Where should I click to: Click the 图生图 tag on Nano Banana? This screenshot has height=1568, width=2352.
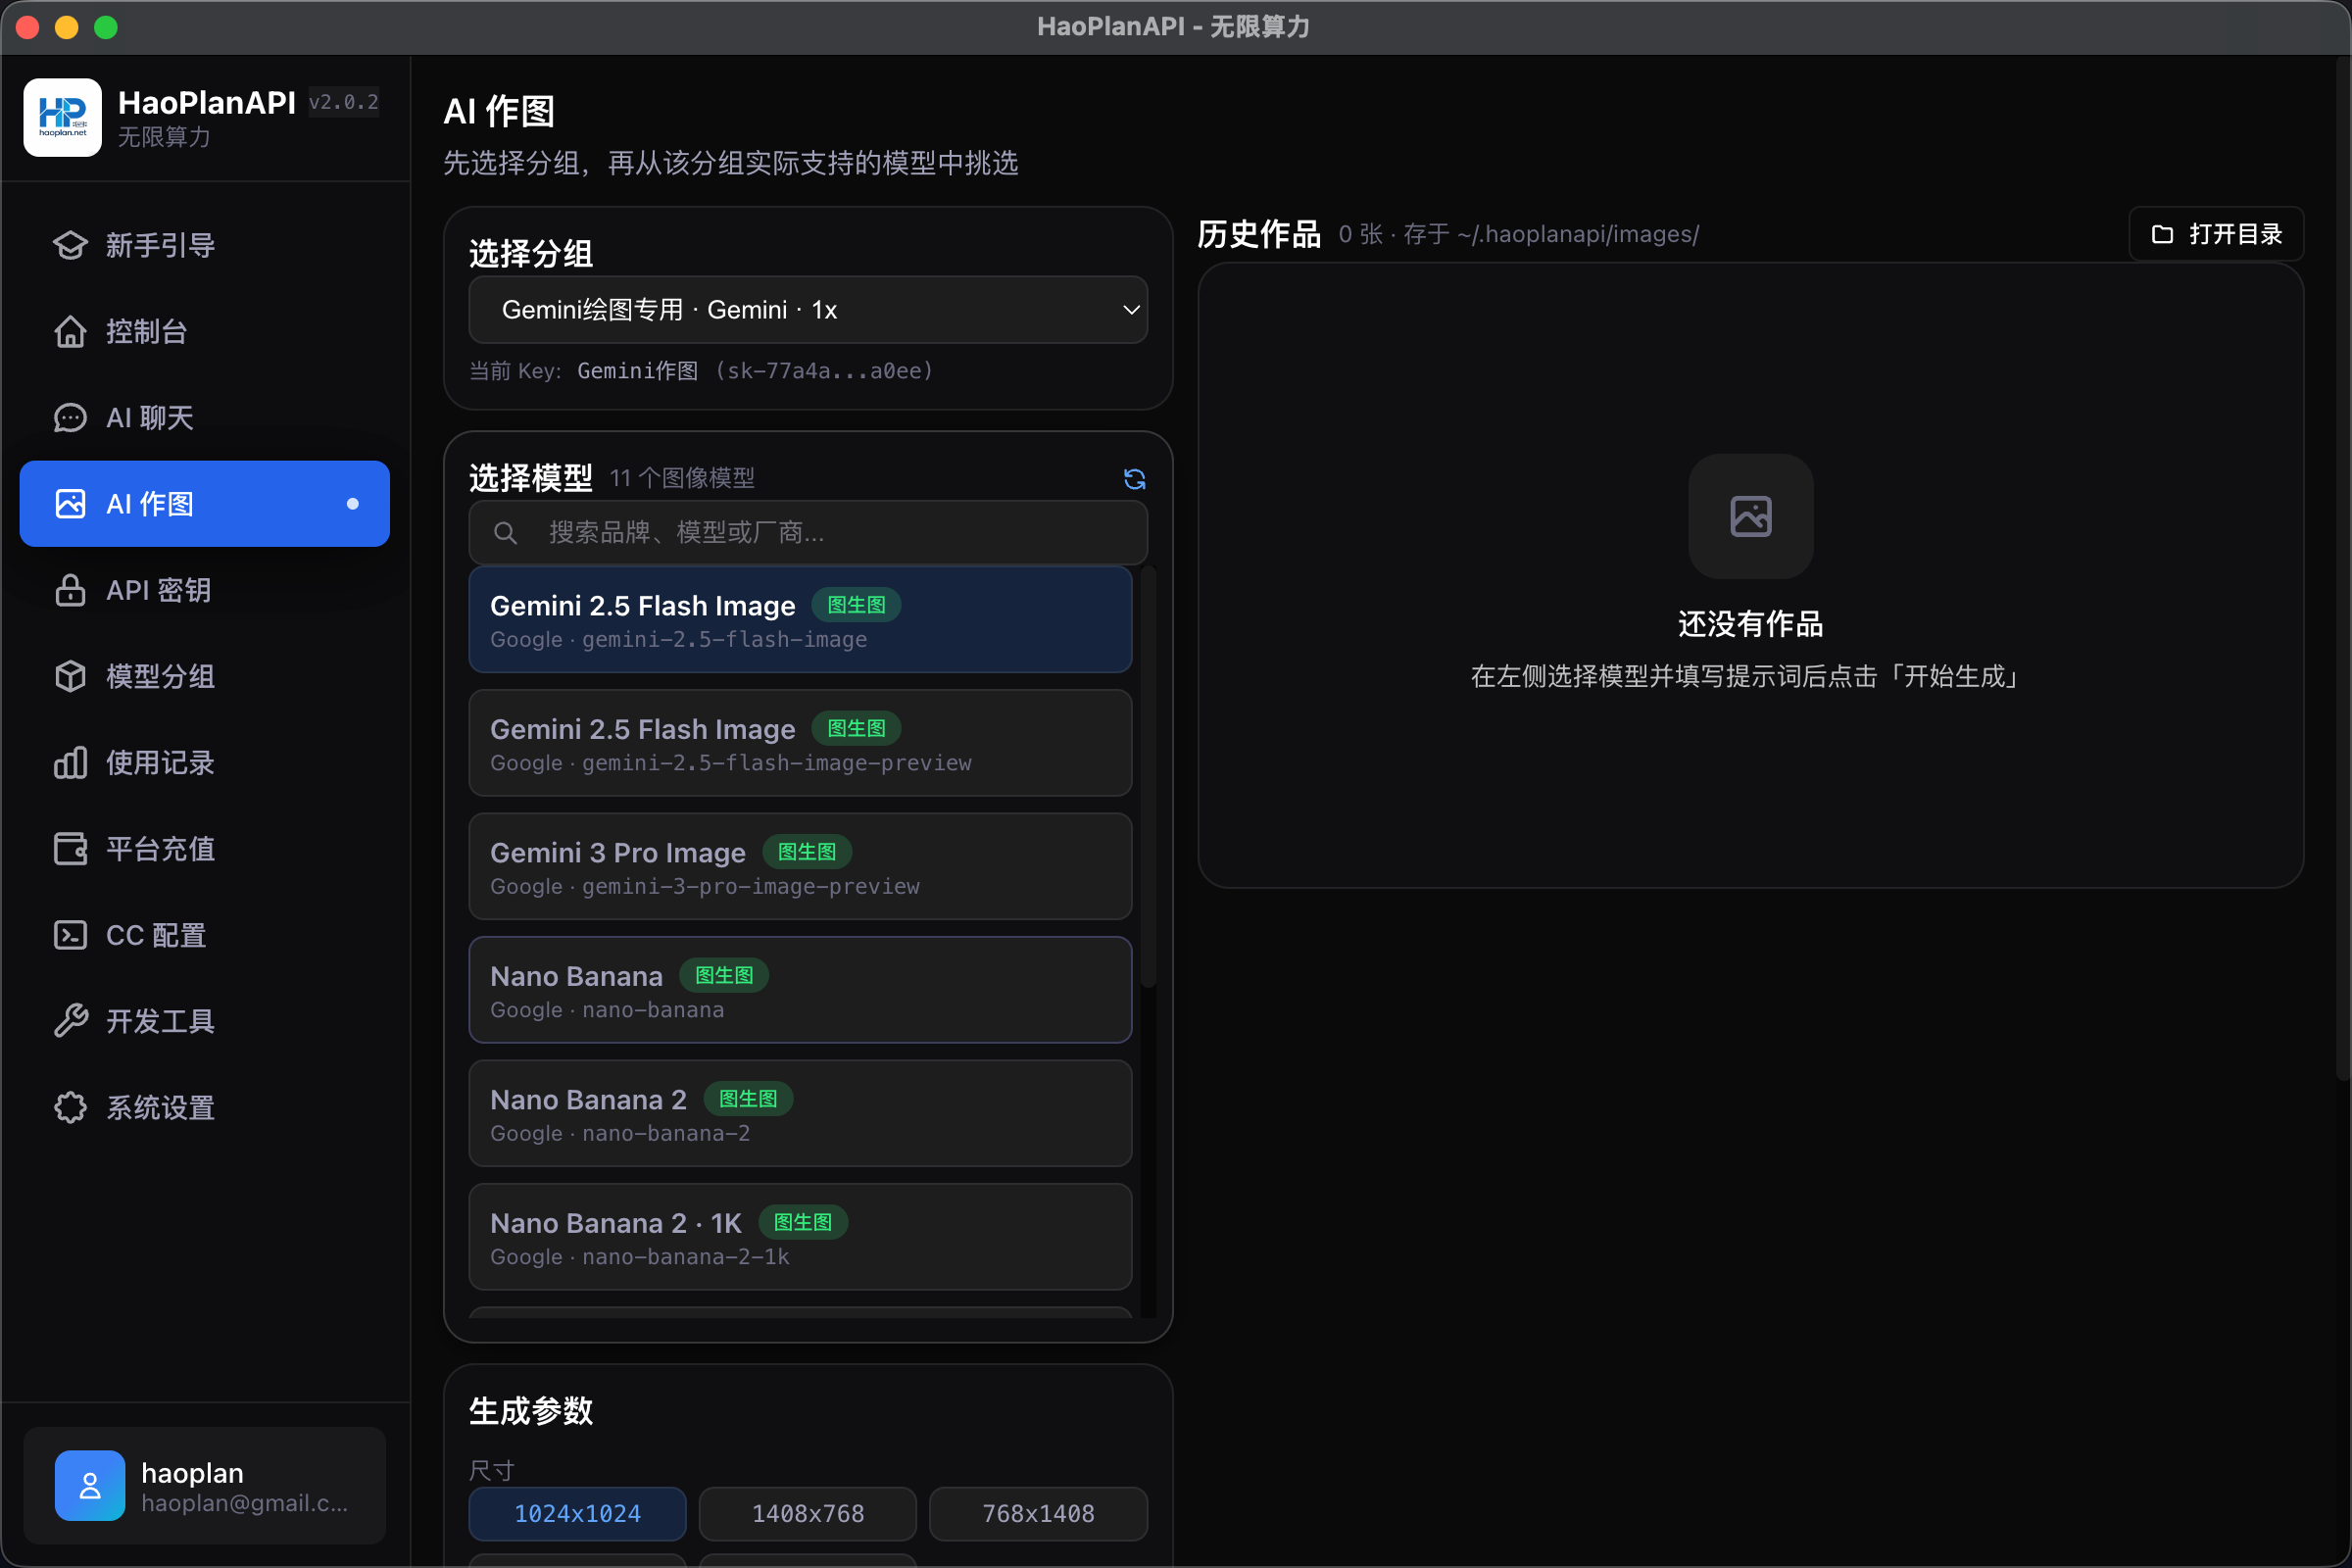(x=724, y=975)
